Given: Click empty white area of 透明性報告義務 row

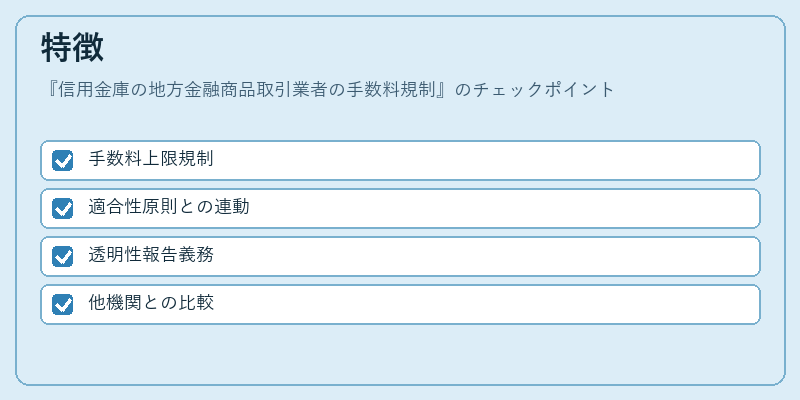Looking at the screenshot, I should pyautogui.click(x=485, y=256).
